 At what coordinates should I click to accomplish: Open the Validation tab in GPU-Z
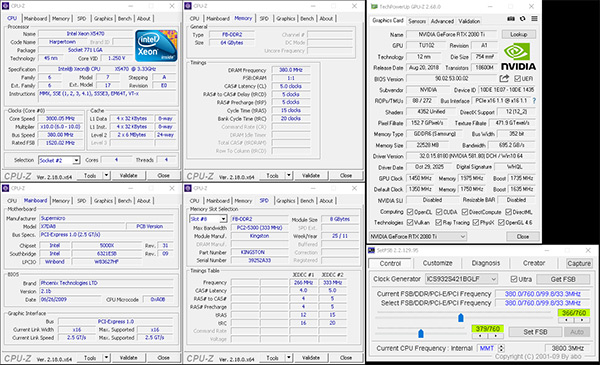coord(469,21)
